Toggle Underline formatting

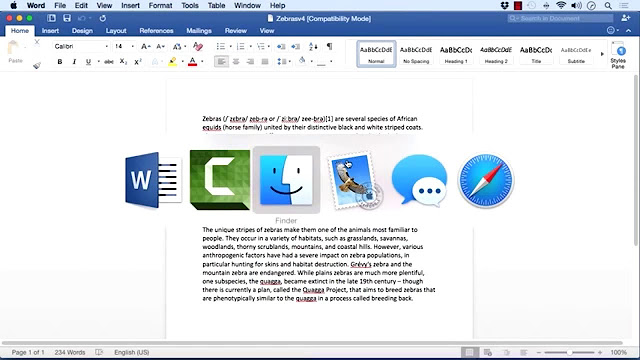coord(88,62)
